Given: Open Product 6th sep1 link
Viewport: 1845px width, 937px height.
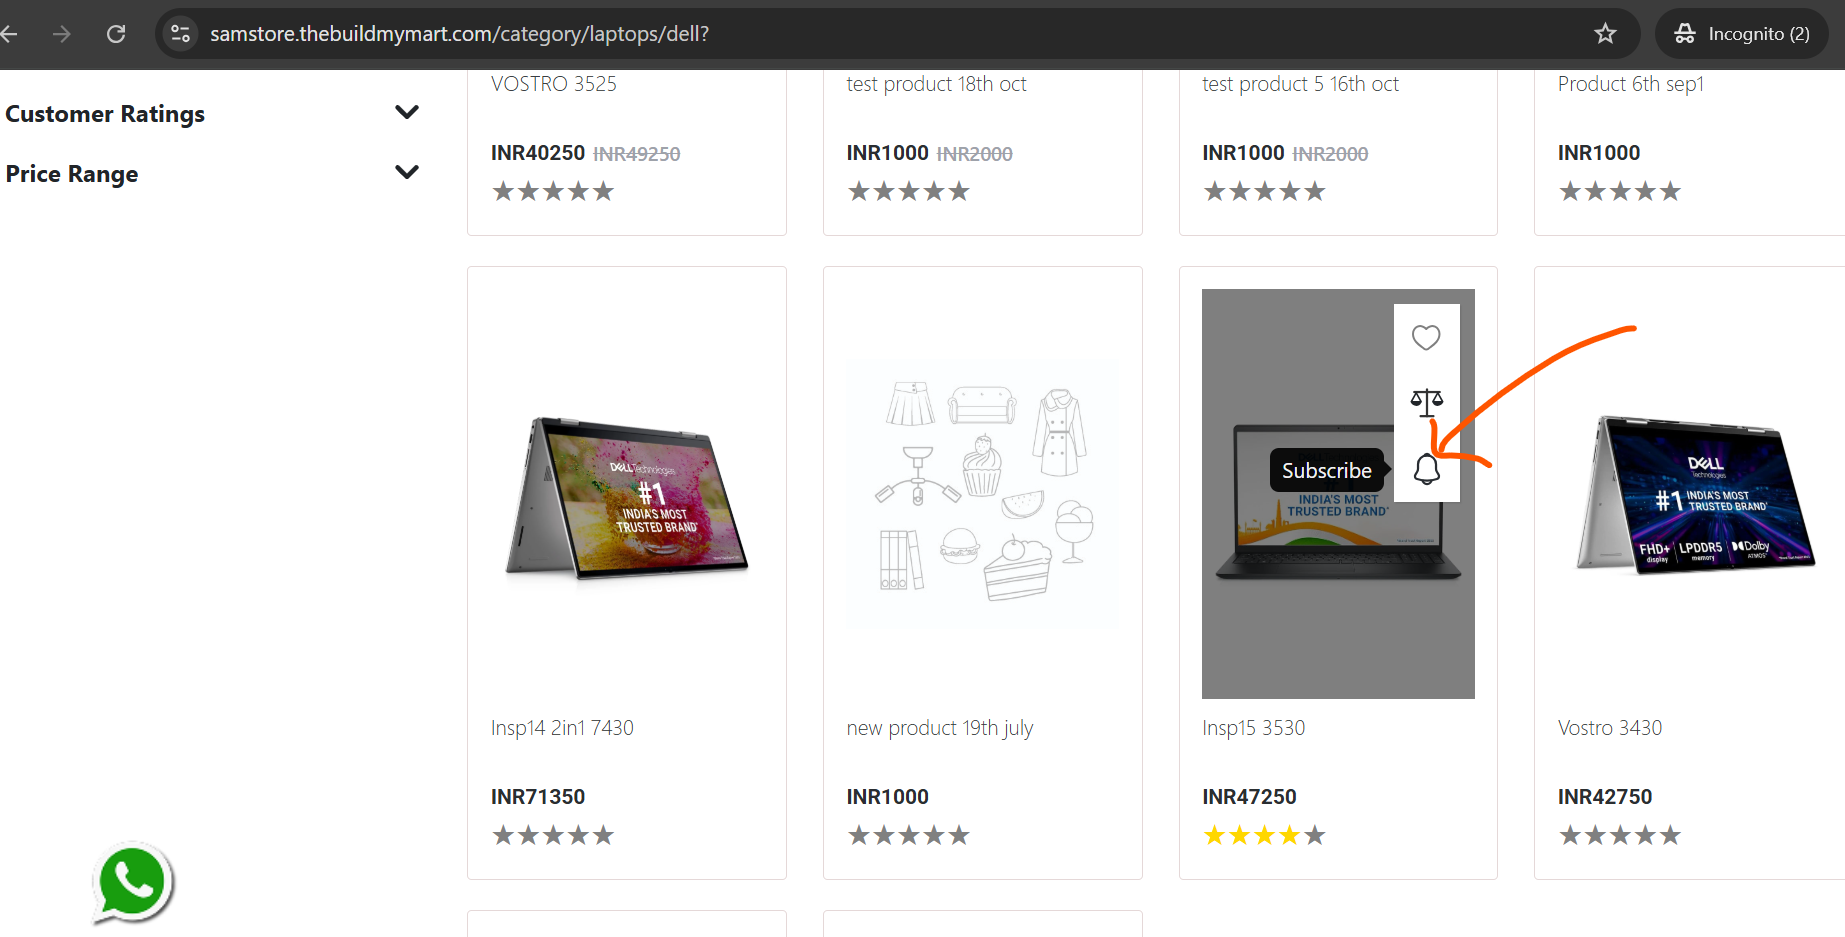Looking at the screenshot, I should [x=1631, y=84].
